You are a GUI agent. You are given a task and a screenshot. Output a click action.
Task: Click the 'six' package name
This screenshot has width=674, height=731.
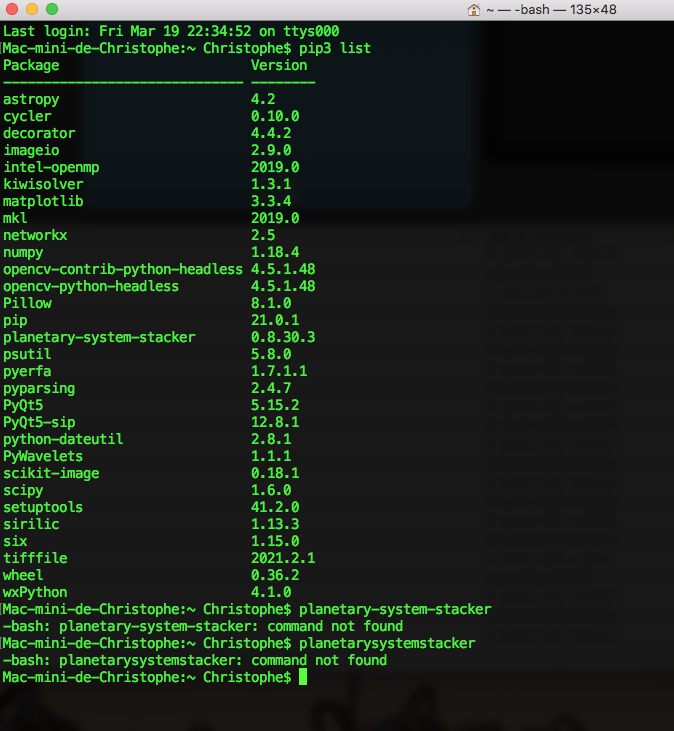click(15, 541)
